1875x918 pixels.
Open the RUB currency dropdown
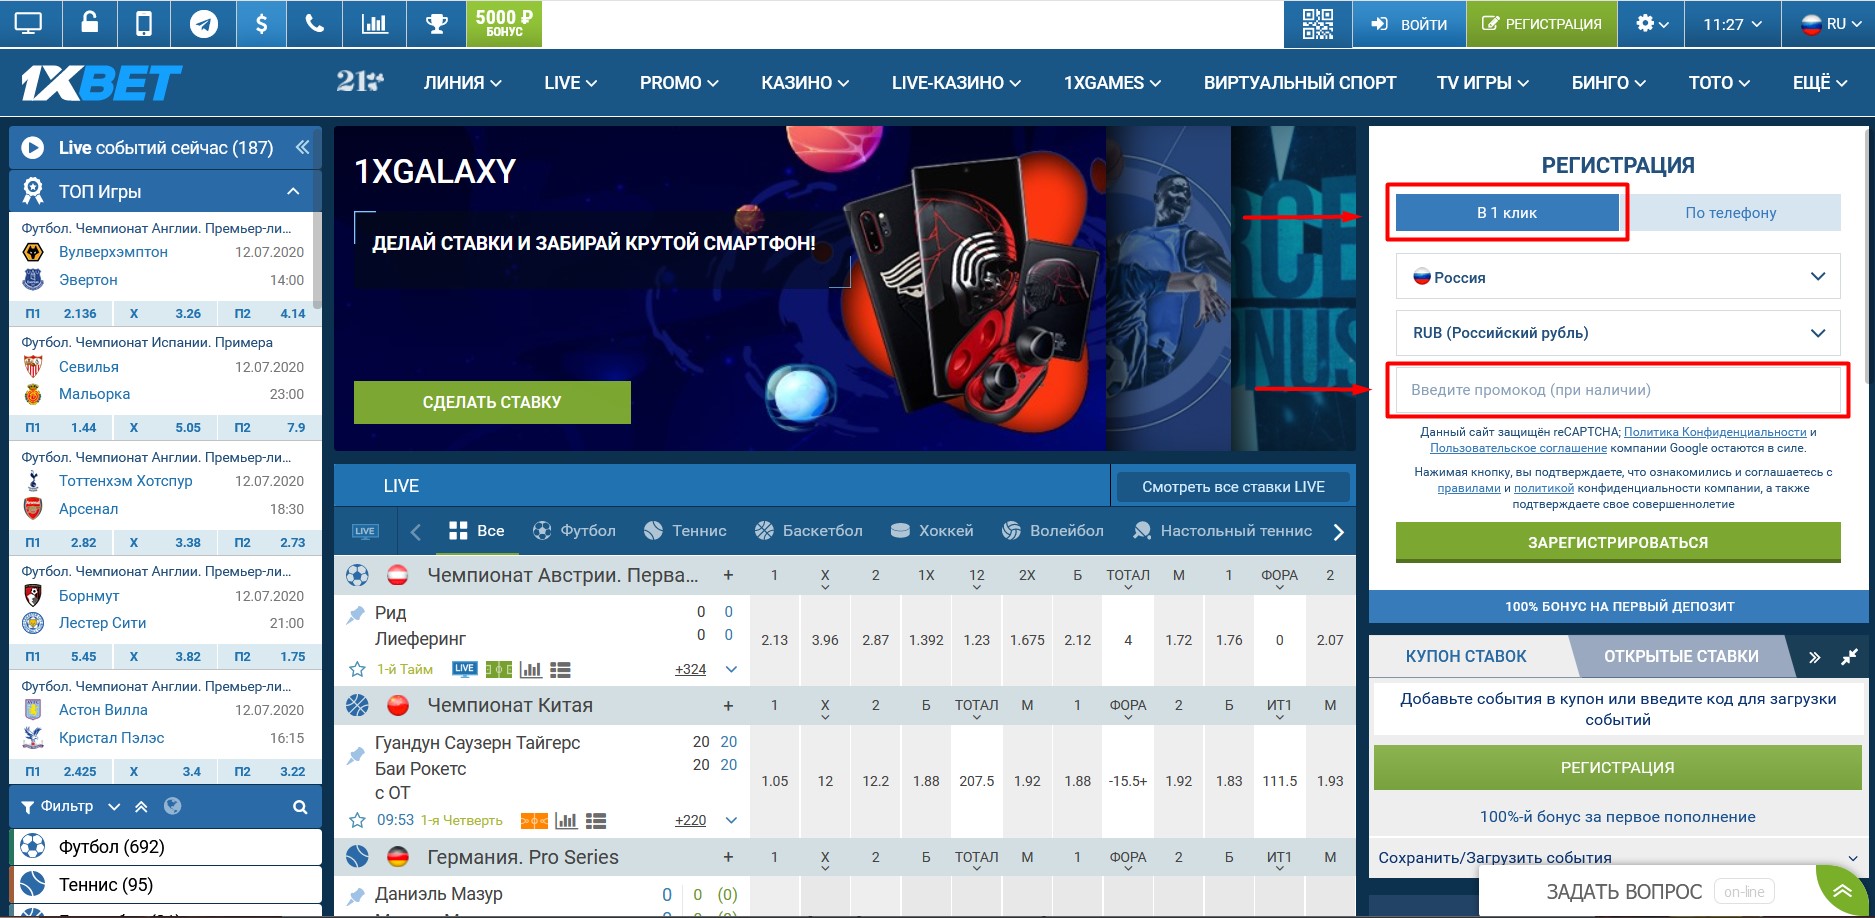click(1618, 333)
